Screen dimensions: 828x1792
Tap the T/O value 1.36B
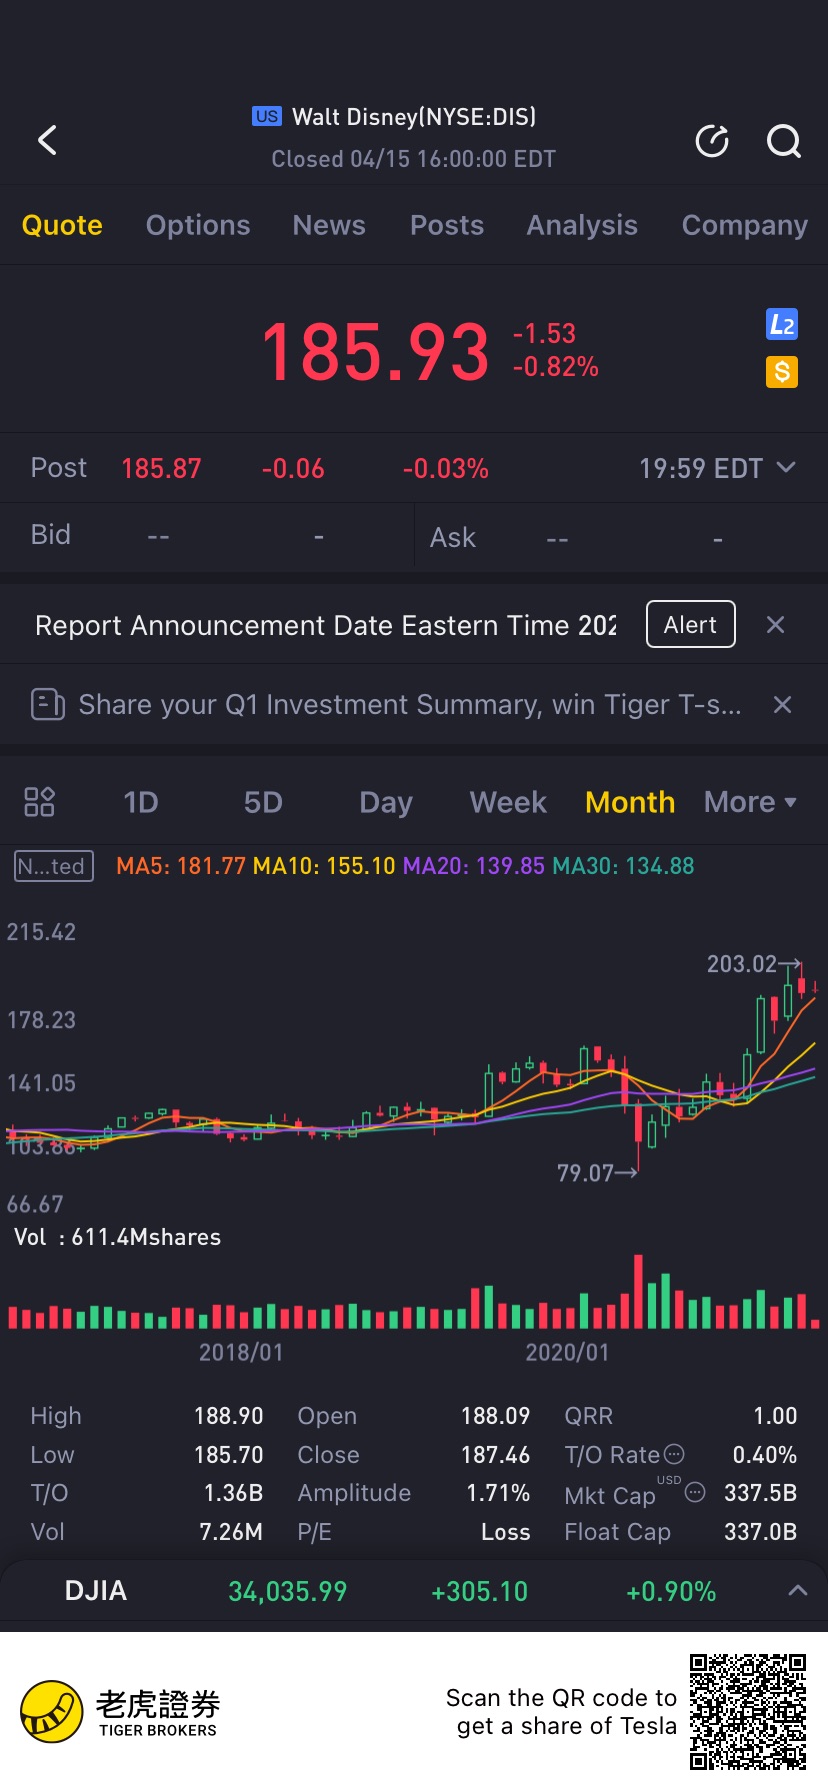point(234,1493)
